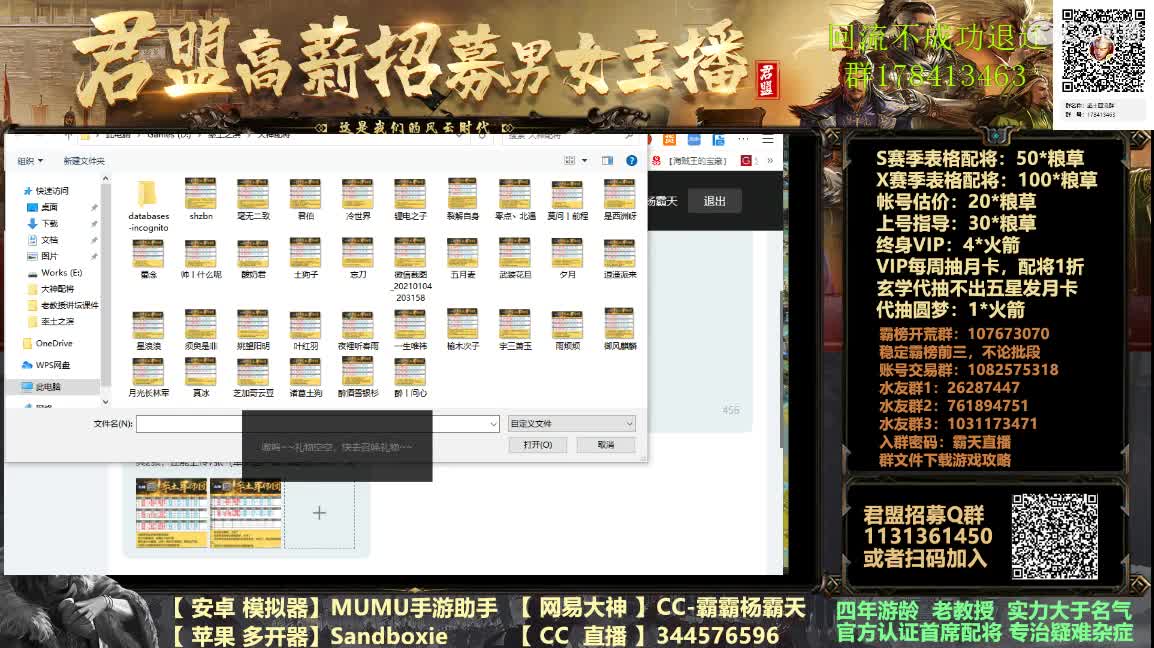This screenshot has width=1154, height=648.
Task: Select the 五月麦 image file
Action: pyautogui.click(x=462, y=258)
